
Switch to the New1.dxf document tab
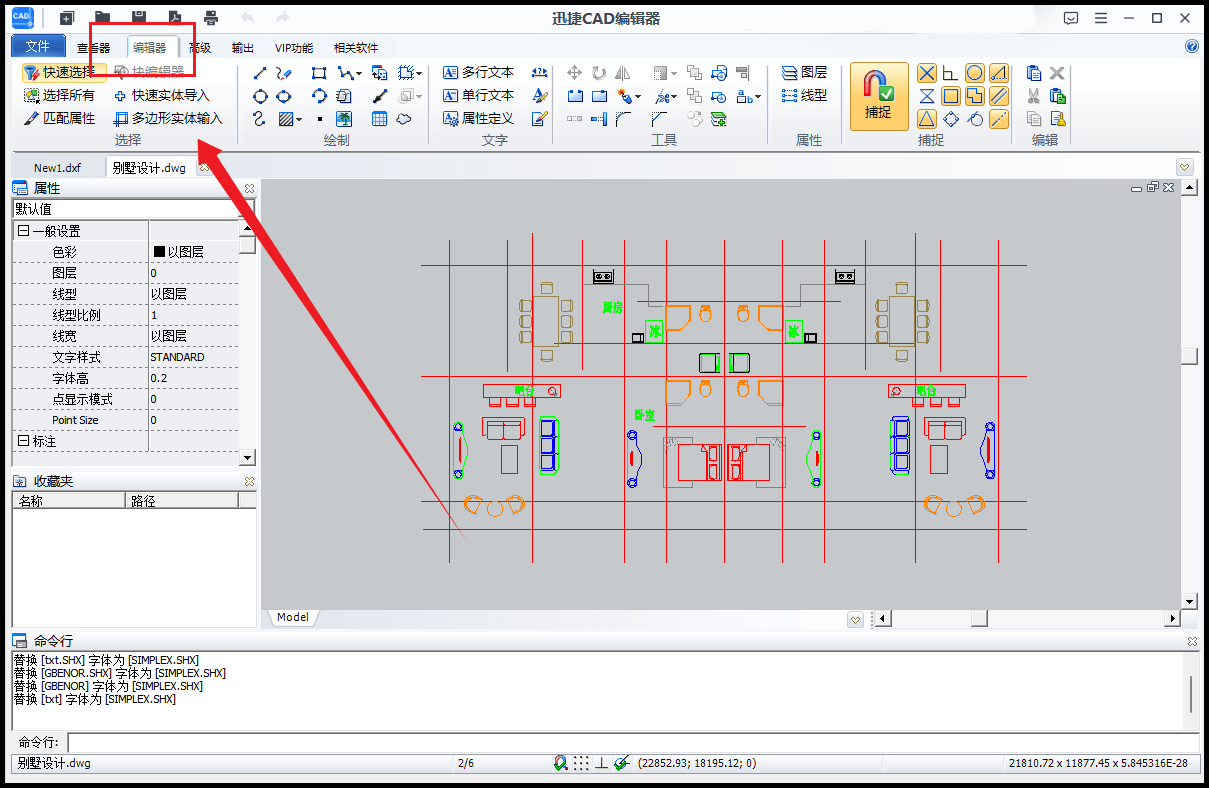tap(57, 168)
